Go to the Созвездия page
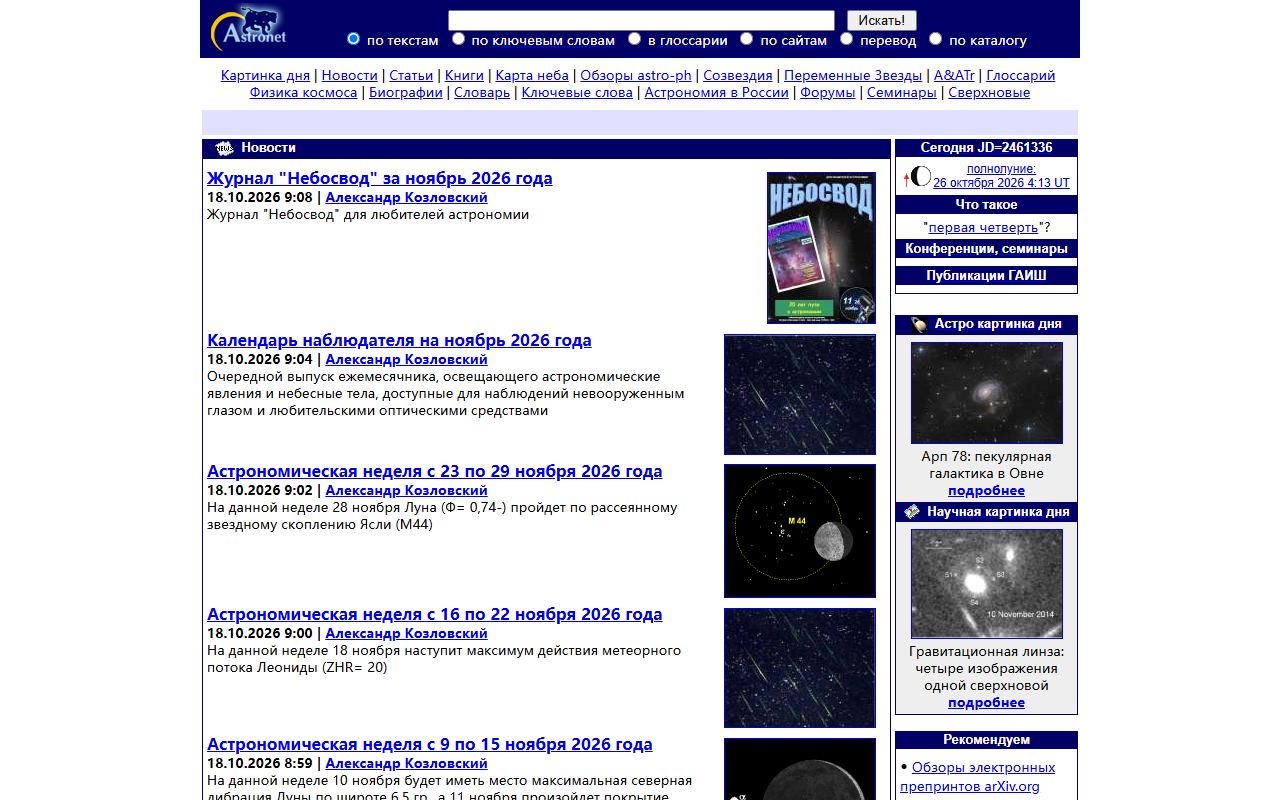1280x800 pixels. (738, 75)
